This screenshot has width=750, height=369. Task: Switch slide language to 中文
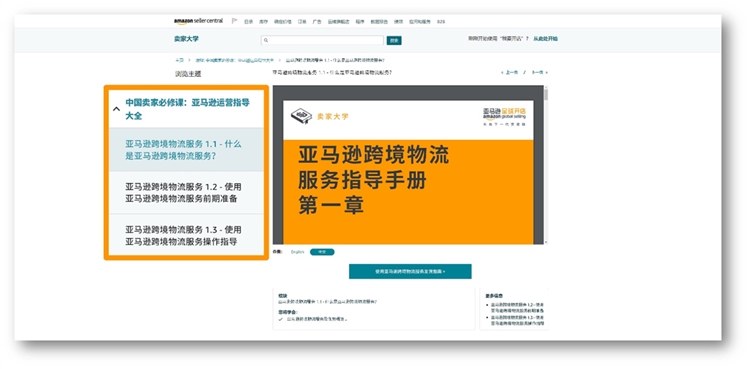click(x=322, y=252)
